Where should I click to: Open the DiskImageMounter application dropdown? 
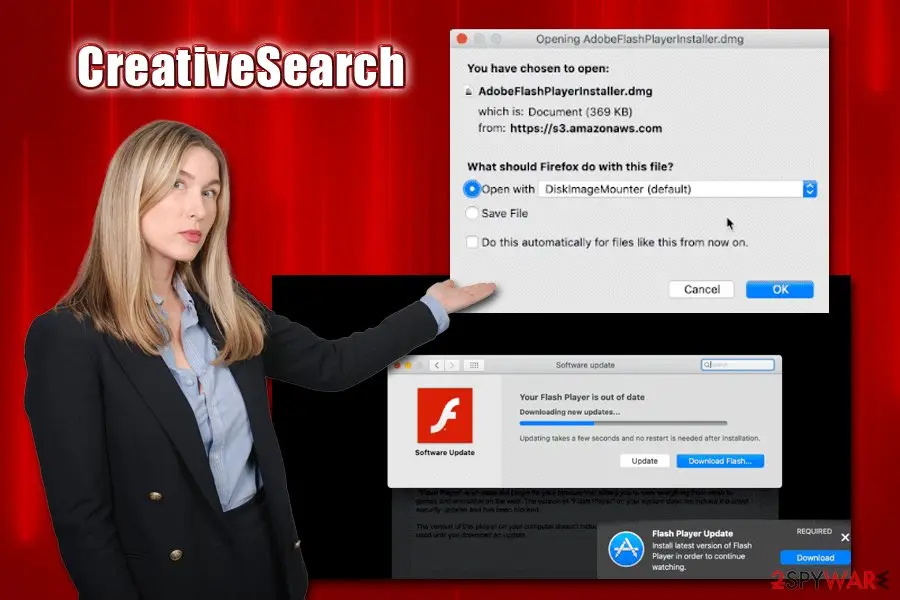pyautogui.click(x=678, y=189)
